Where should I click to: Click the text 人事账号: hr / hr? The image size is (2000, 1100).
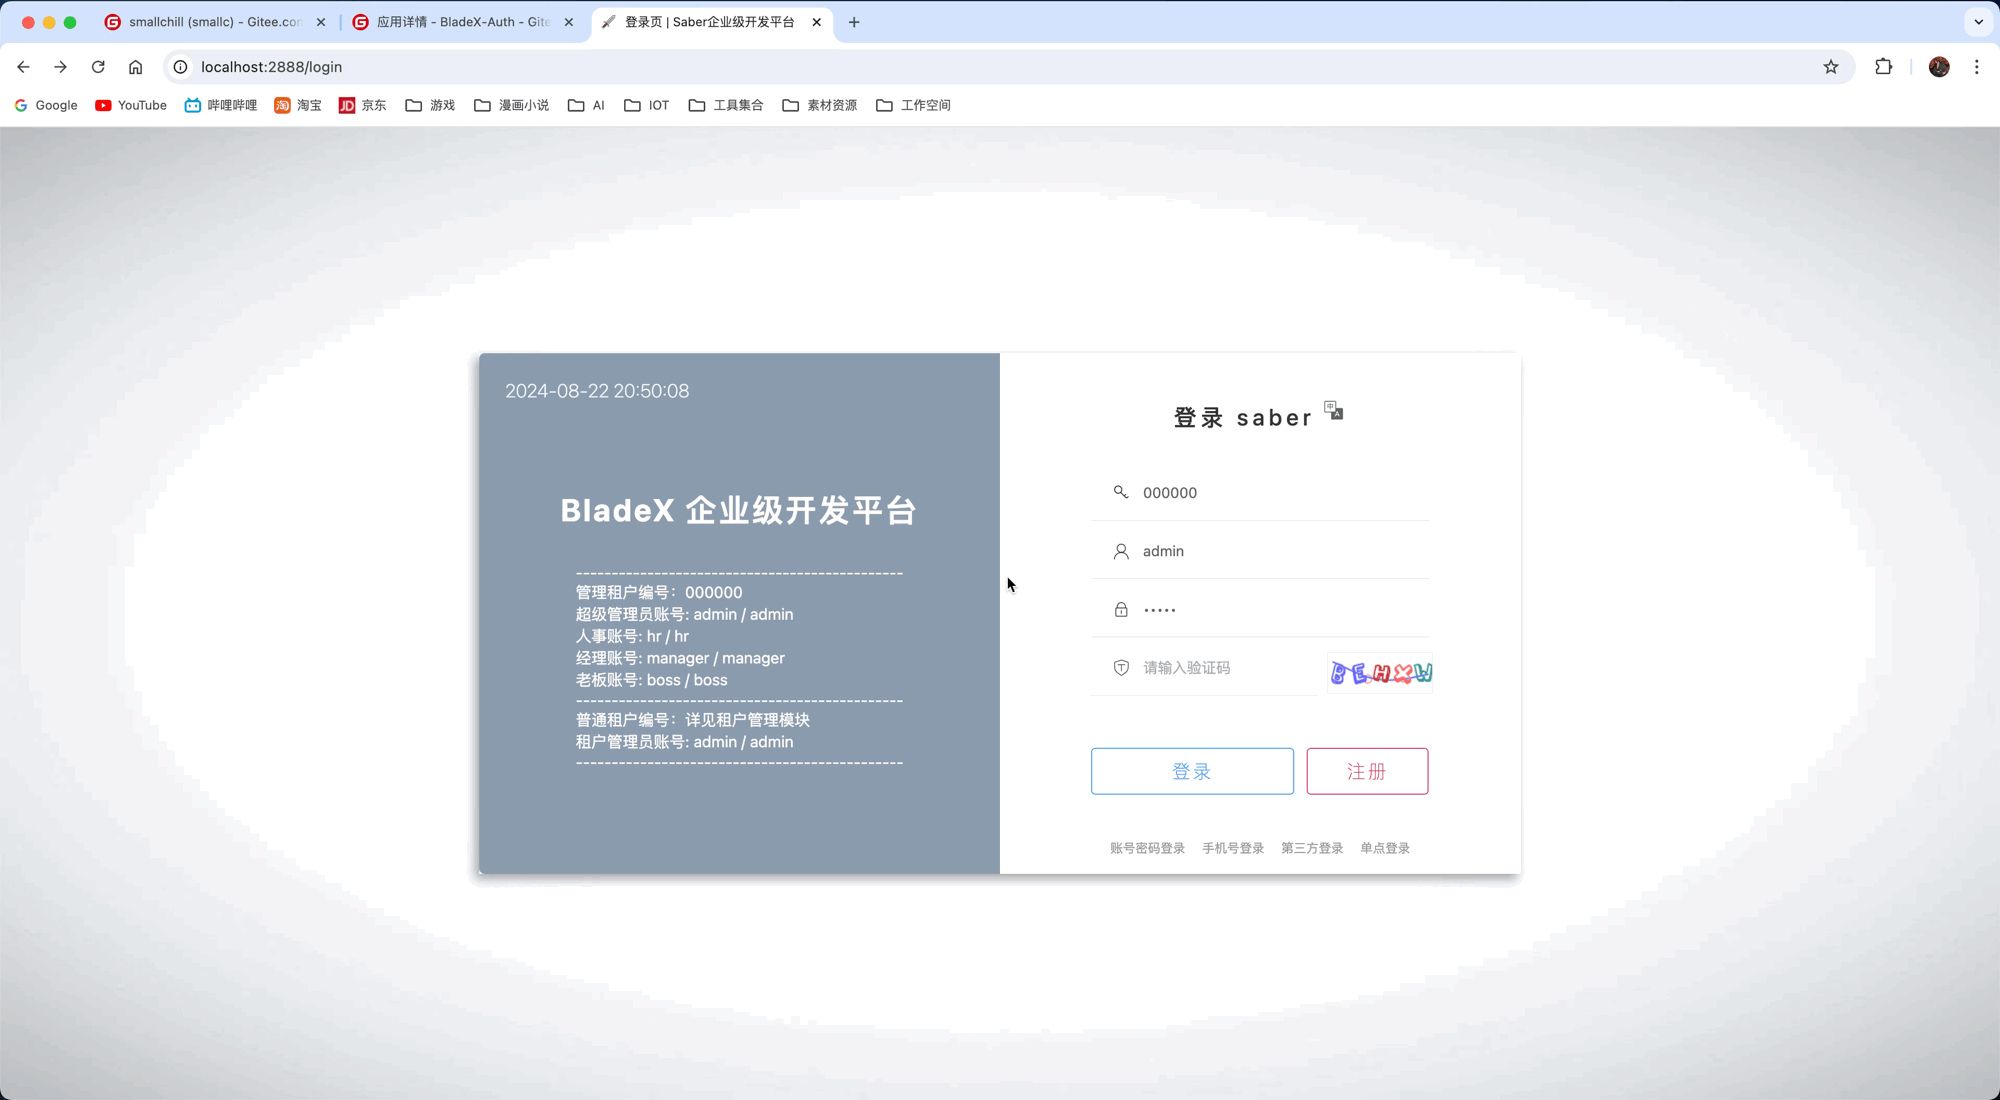point(632,637)
